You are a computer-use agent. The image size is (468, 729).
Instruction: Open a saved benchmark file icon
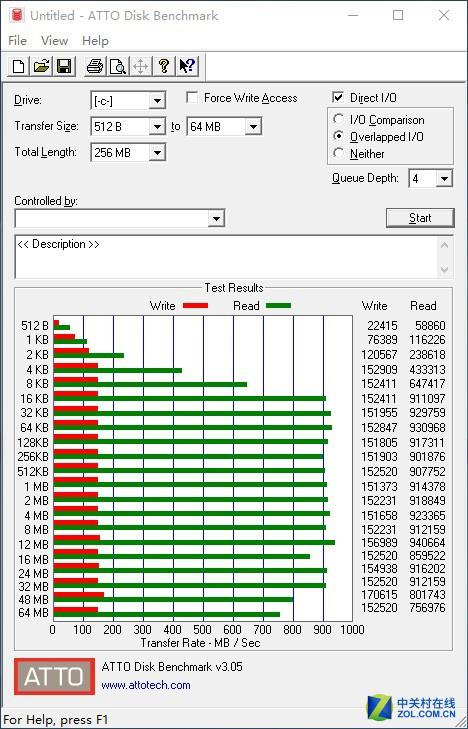(x=41, y=66)
